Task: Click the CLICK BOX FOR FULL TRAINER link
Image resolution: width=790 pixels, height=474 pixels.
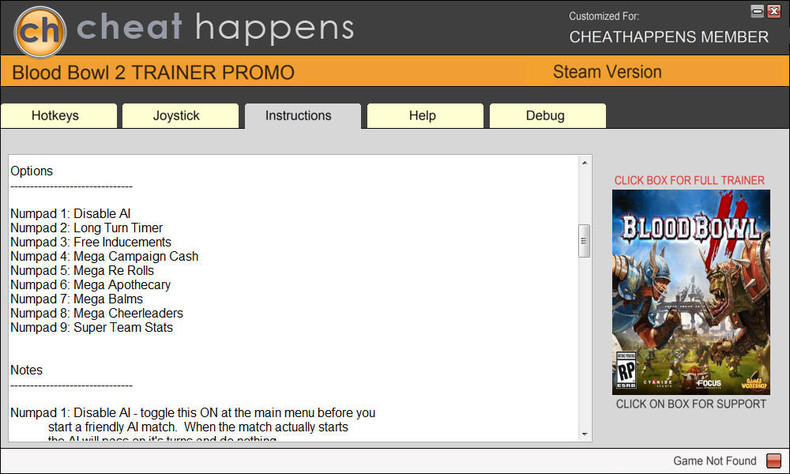Action: click(x=689, y=180)
